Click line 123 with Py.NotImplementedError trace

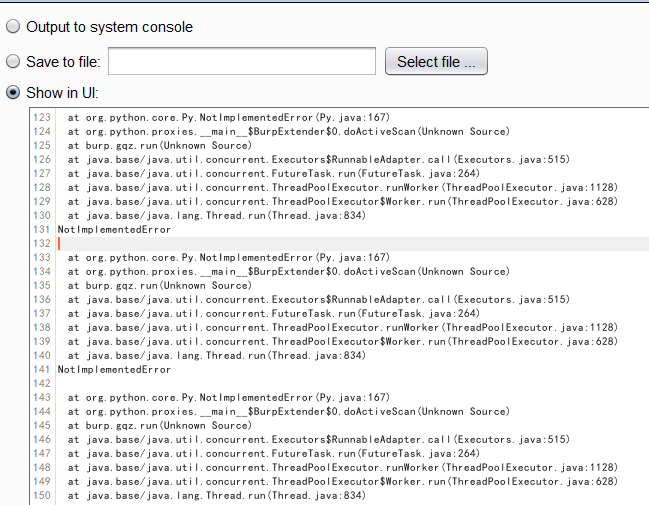pyautogui.click(x=229, y=118)
